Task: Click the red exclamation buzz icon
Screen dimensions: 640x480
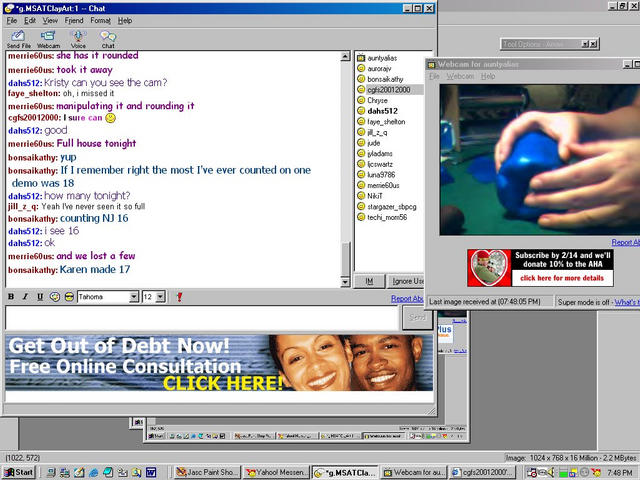Action: pos(179,297)
